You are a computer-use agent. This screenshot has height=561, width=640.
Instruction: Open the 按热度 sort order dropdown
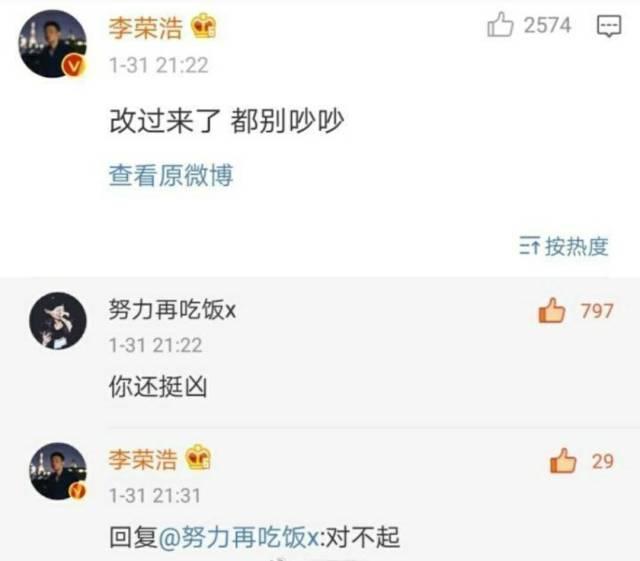564,246
